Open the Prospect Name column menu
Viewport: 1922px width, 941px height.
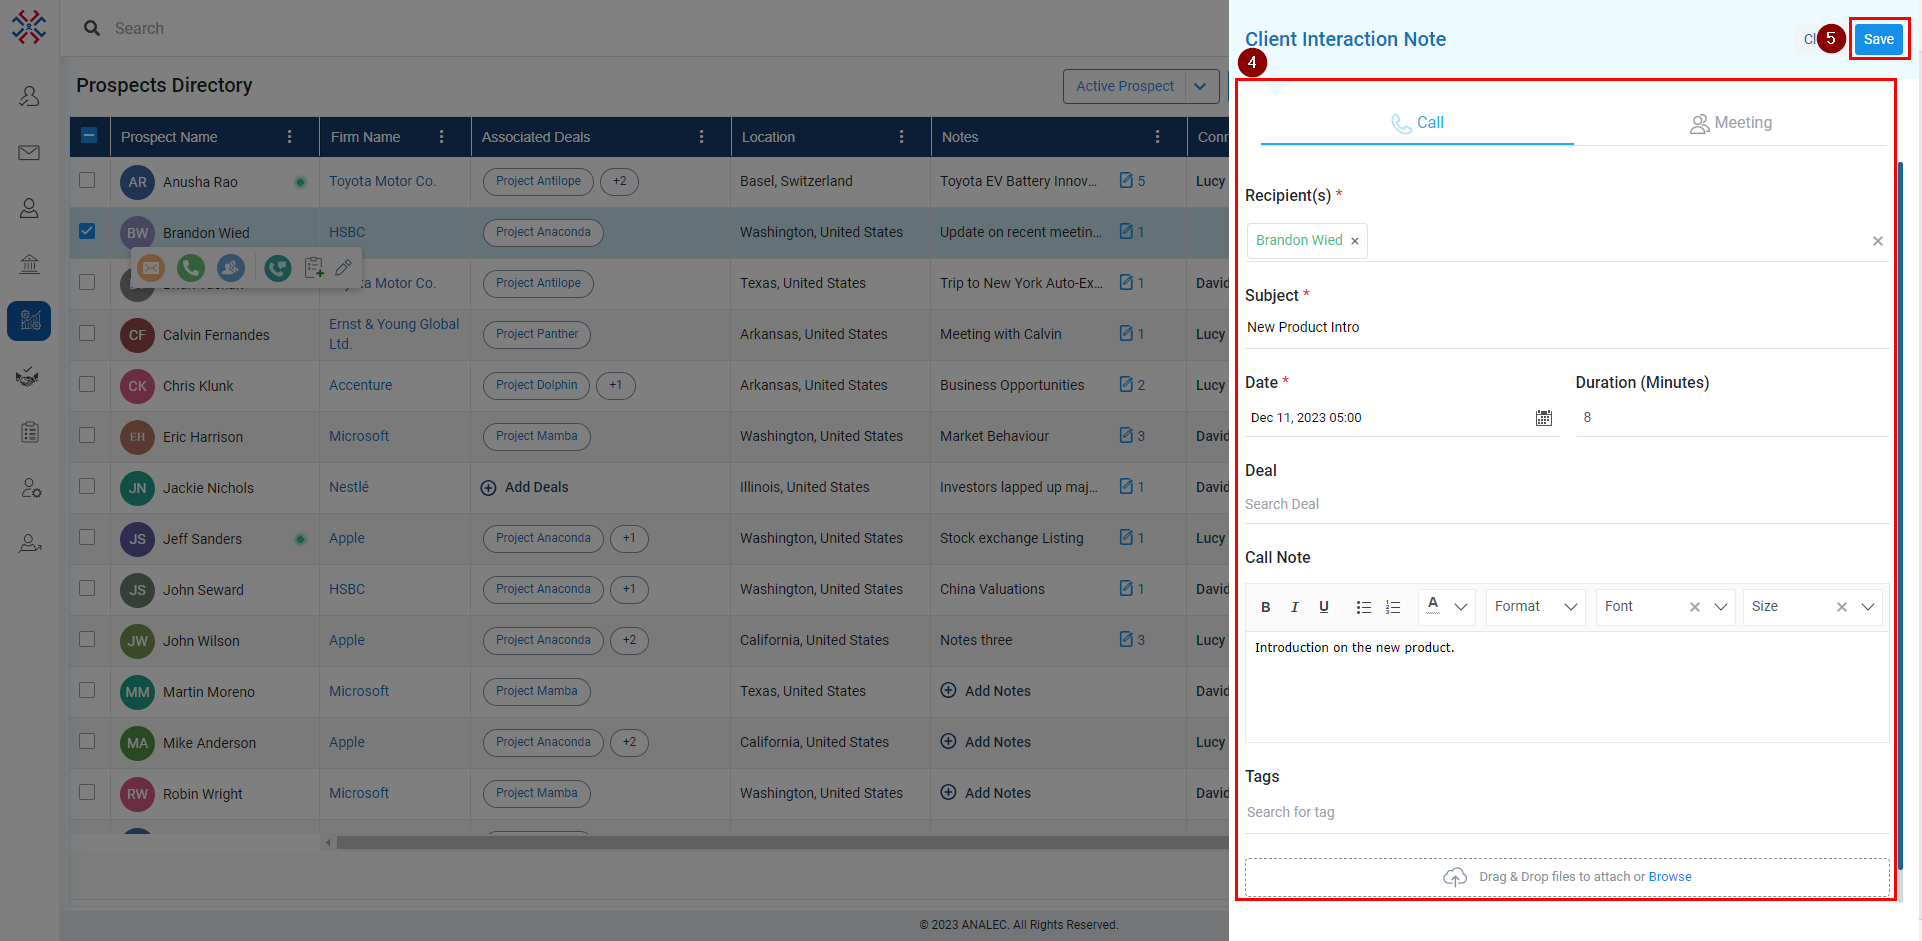pyautogui.click(x=290, y=137)
